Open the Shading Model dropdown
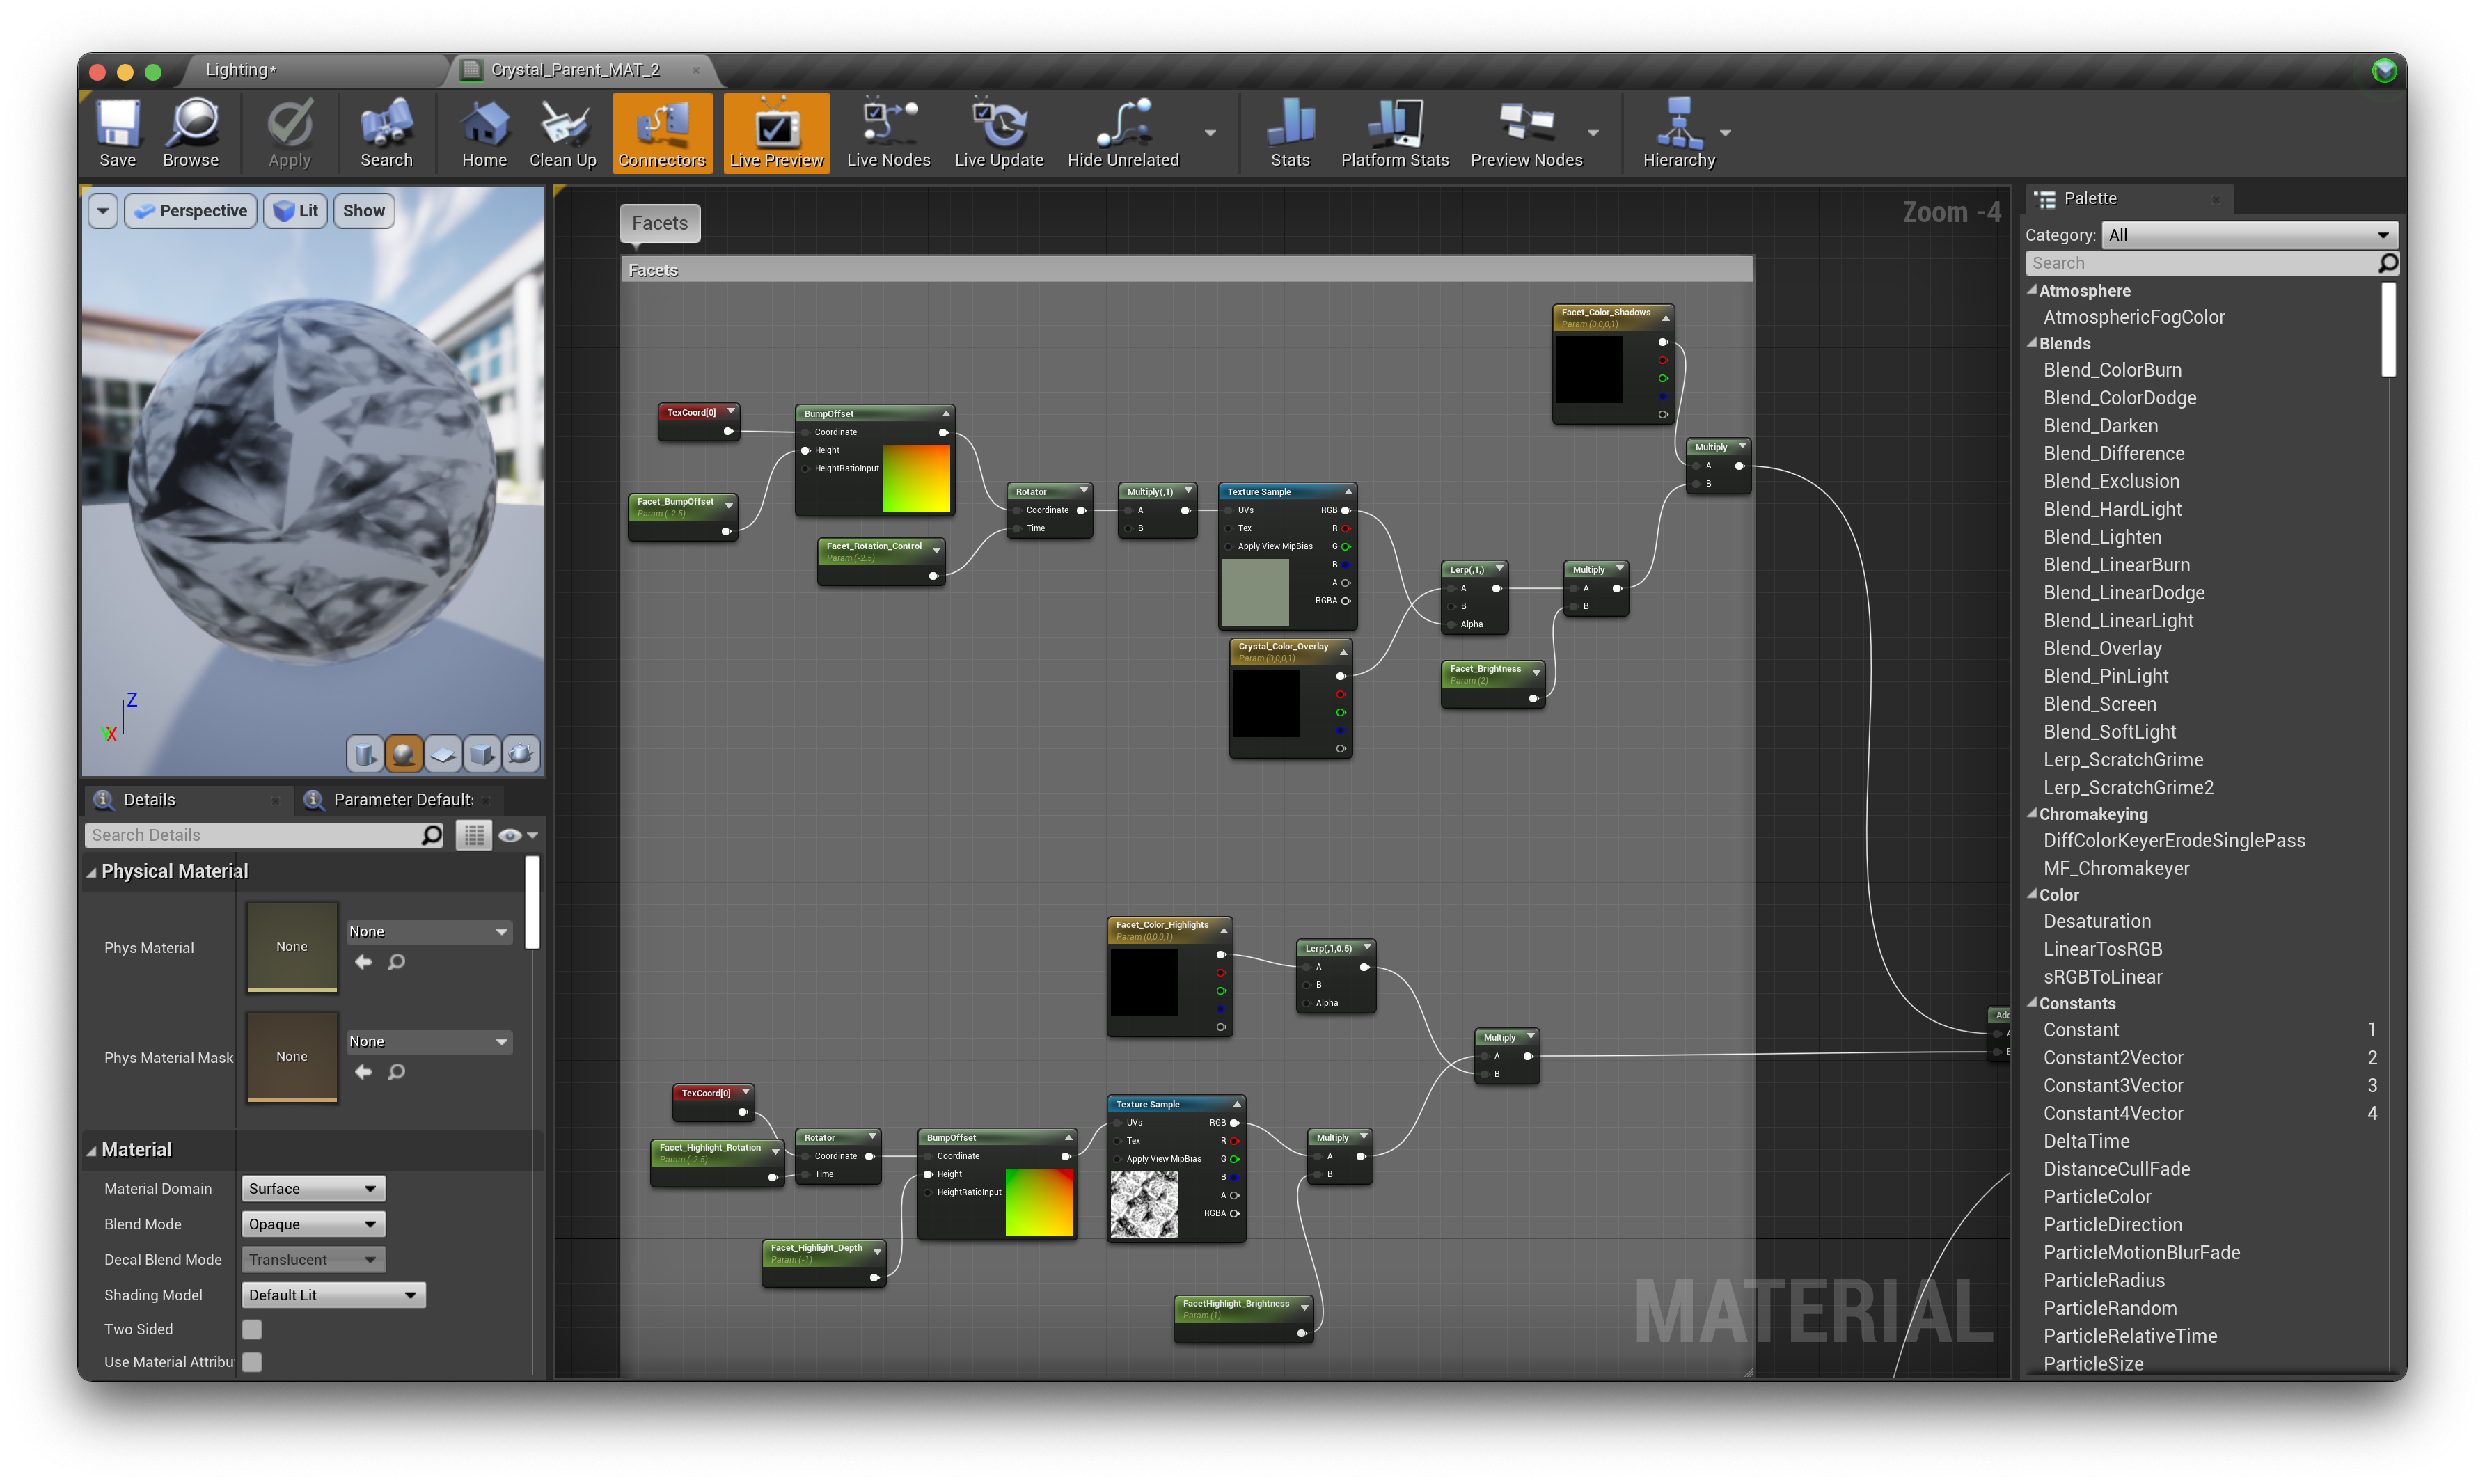This screenshot has width=2485, height=1484. [333, 1295]
